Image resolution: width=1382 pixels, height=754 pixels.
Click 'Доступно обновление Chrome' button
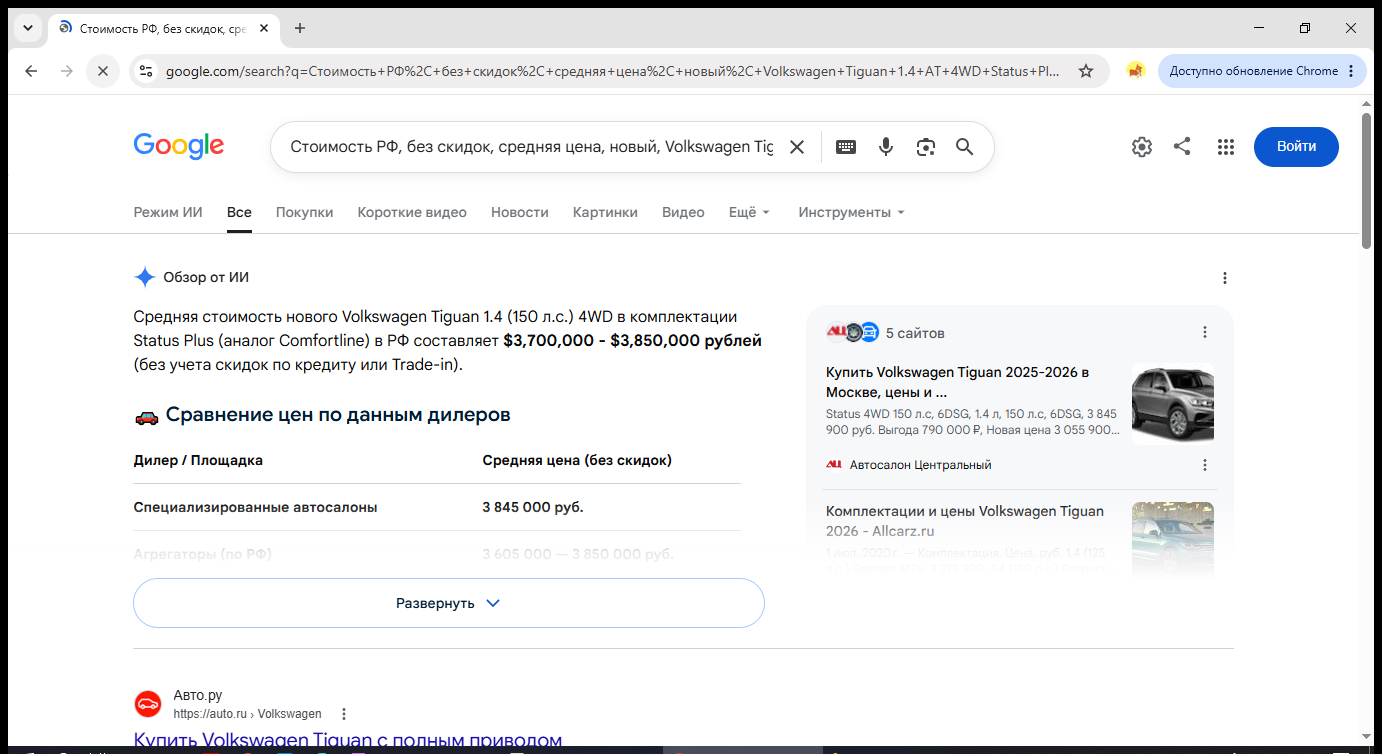click(x=1262, y=71)
